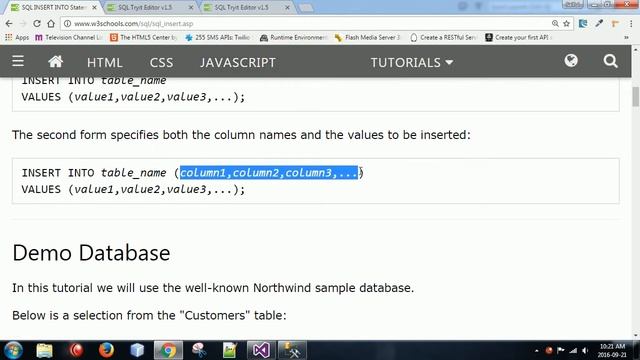
Task: Open a new browser tab
Action: click(306, 8)
